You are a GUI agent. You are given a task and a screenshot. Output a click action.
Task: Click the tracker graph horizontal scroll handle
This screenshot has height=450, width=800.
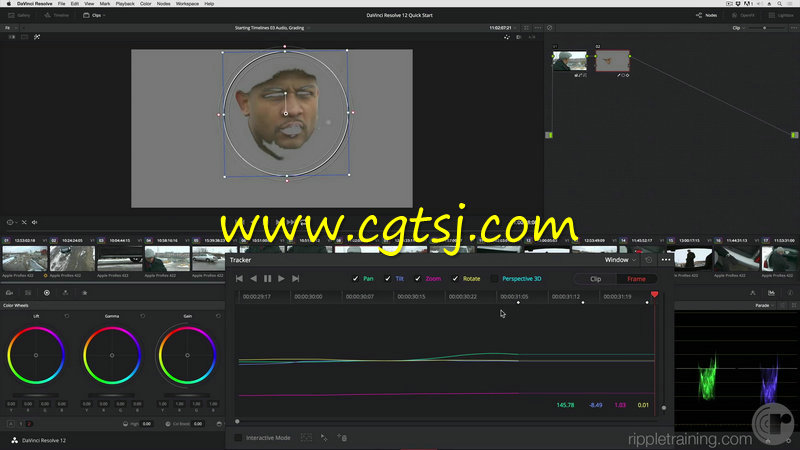237,421
